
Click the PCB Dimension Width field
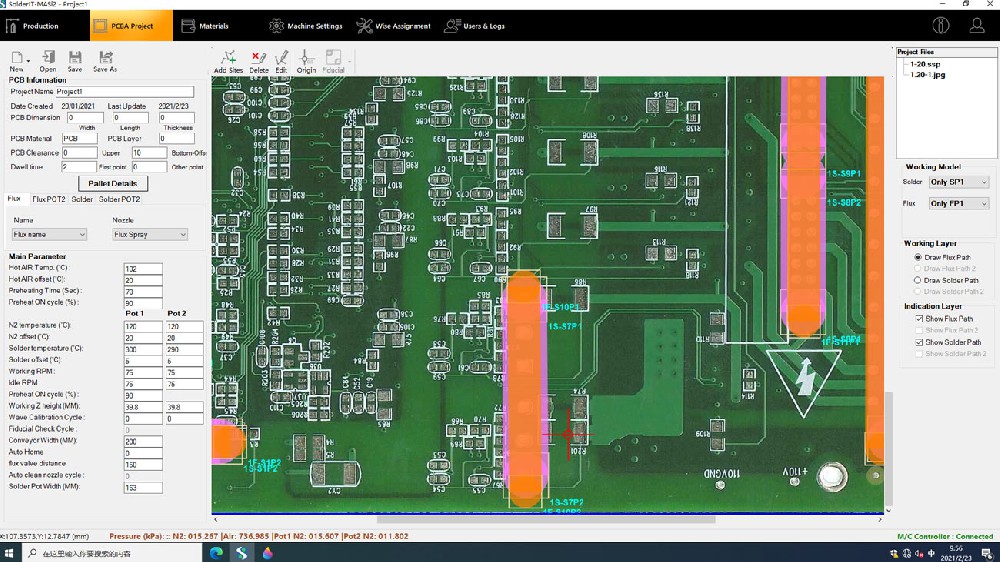(x=85, y=117)
